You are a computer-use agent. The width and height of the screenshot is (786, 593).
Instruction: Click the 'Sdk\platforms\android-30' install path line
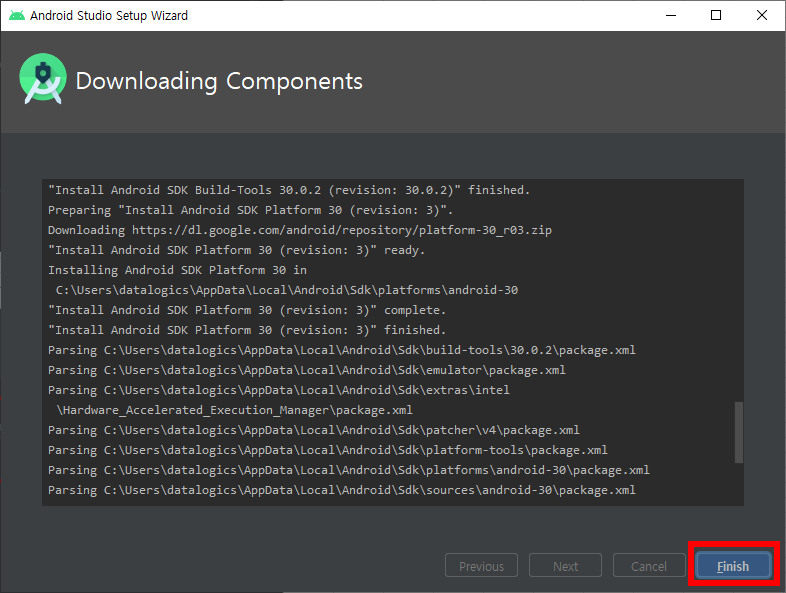[287, 290]
